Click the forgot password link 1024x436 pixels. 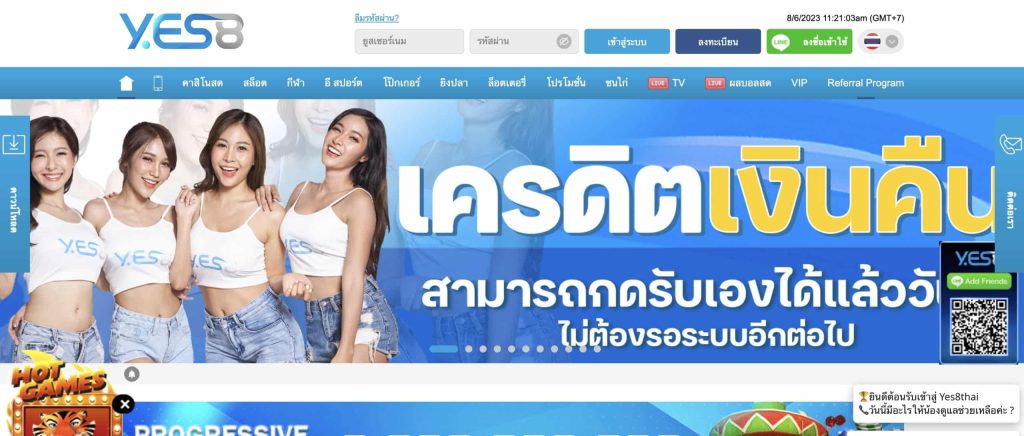tap(377, 18)
